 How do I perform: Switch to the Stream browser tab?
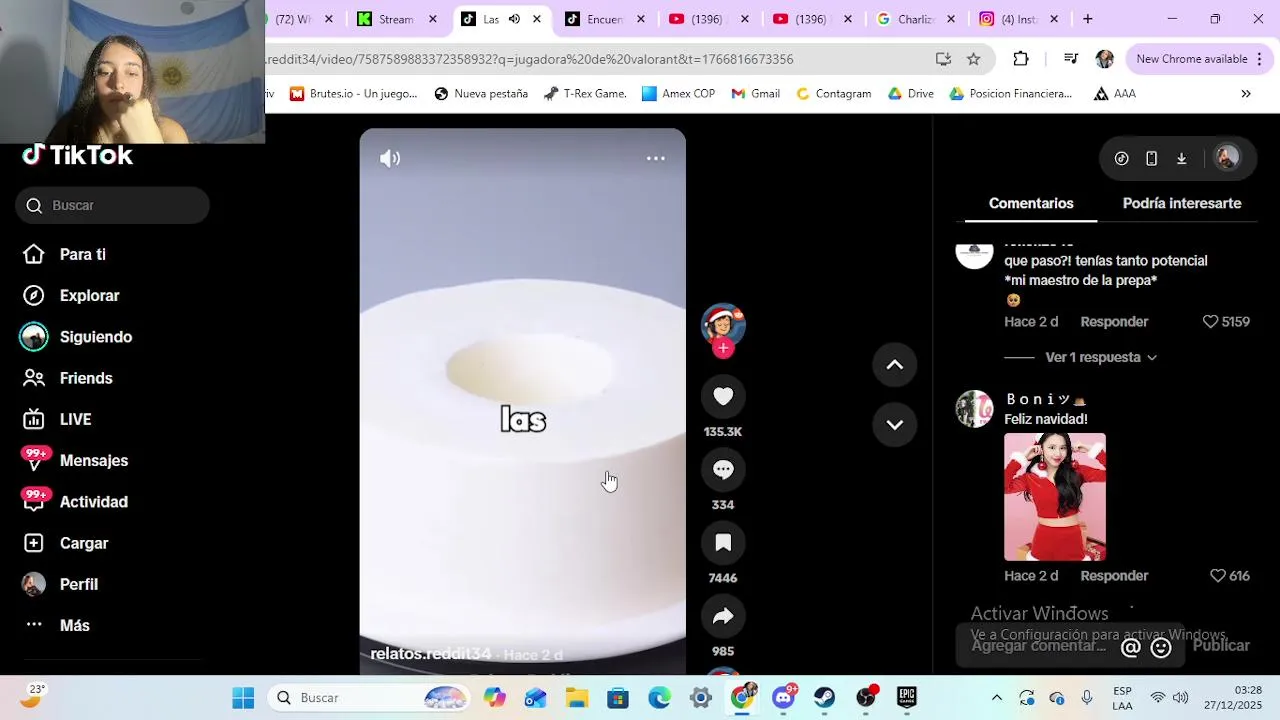(397, 19)
